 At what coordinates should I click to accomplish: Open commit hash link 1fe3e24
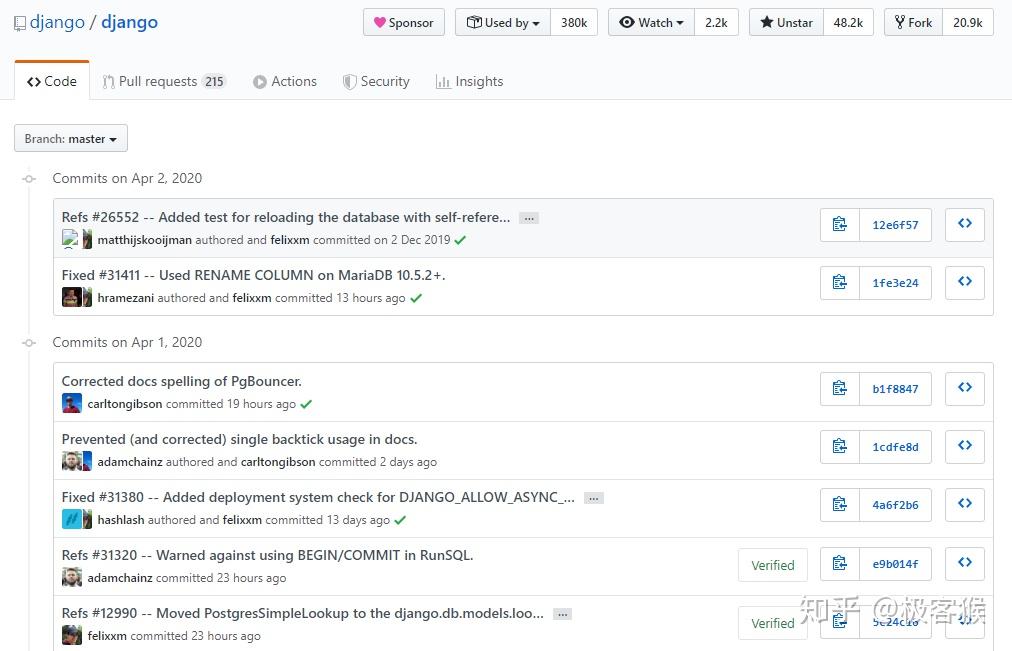pyautogui.click(x=895, y=283)
